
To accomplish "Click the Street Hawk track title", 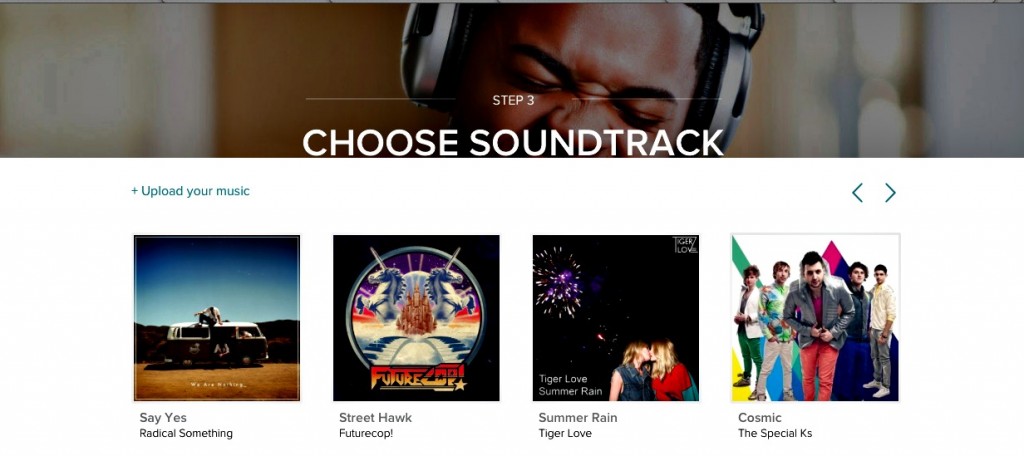I will [376, 417].
